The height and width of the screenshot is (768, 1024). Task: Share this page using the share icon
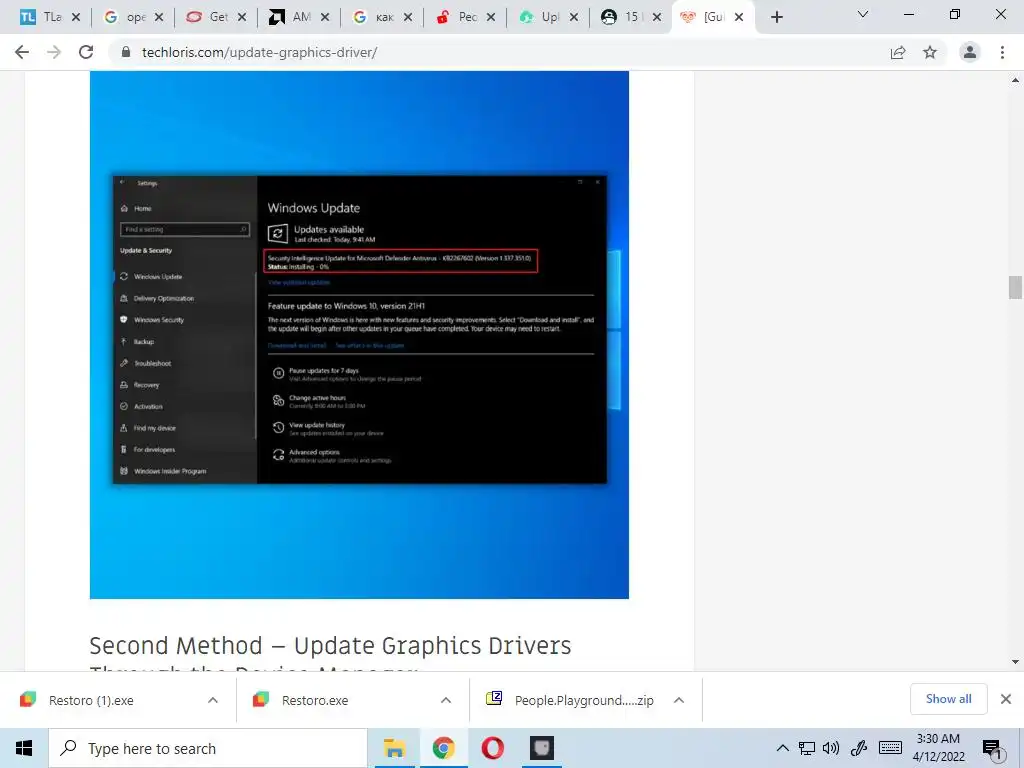coord(898,52)
